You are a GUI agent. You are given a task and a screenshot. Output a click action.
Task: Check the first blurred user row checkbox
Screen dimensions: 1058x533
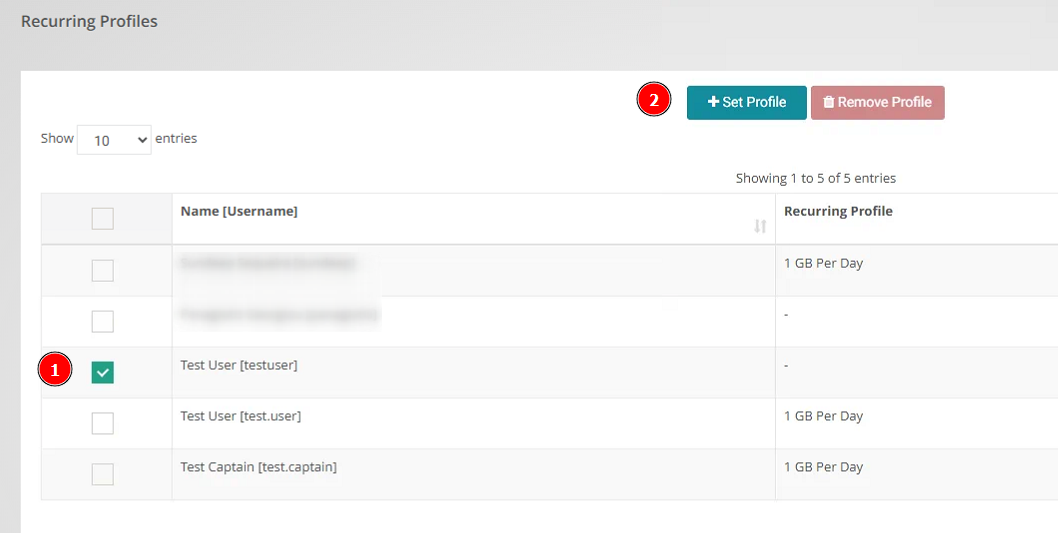point(103,271)
